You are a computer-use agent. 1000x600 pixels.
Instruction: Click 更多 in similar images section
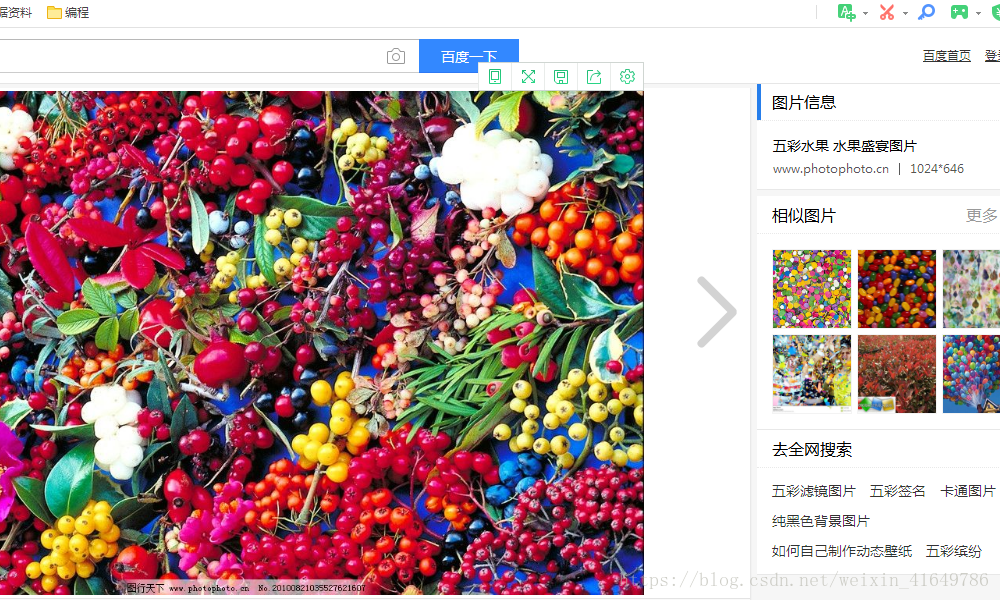tap(982, 216)
